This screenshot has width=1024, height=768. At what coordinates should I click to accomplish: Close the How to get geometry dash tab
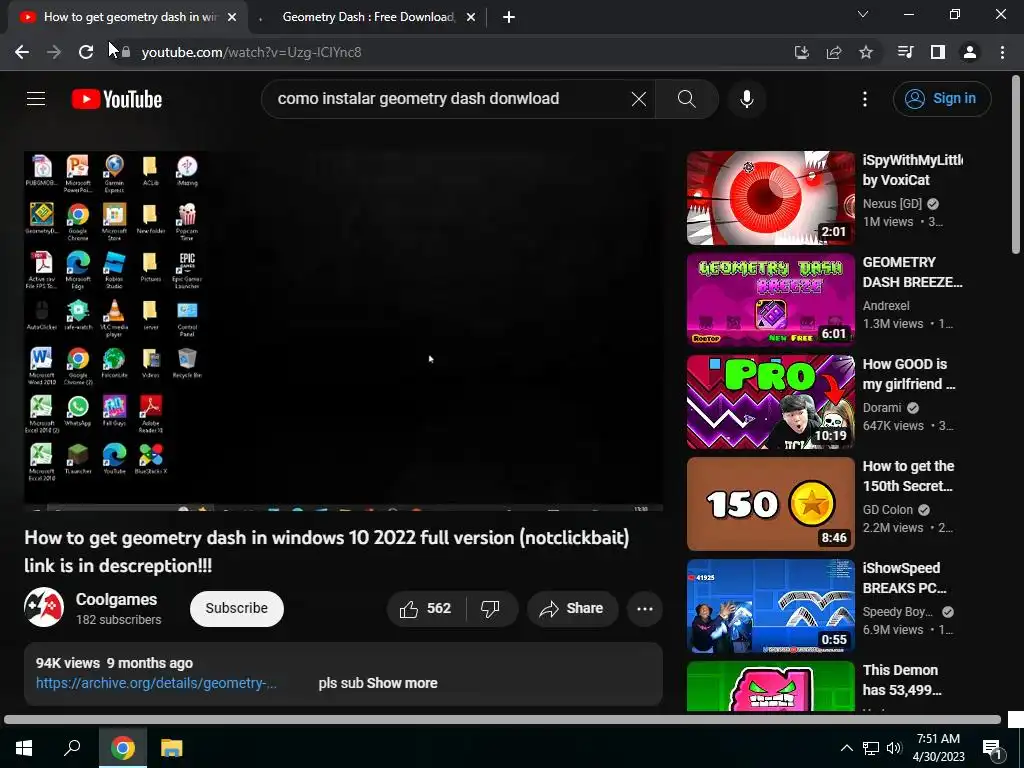(x=232, y=18)
